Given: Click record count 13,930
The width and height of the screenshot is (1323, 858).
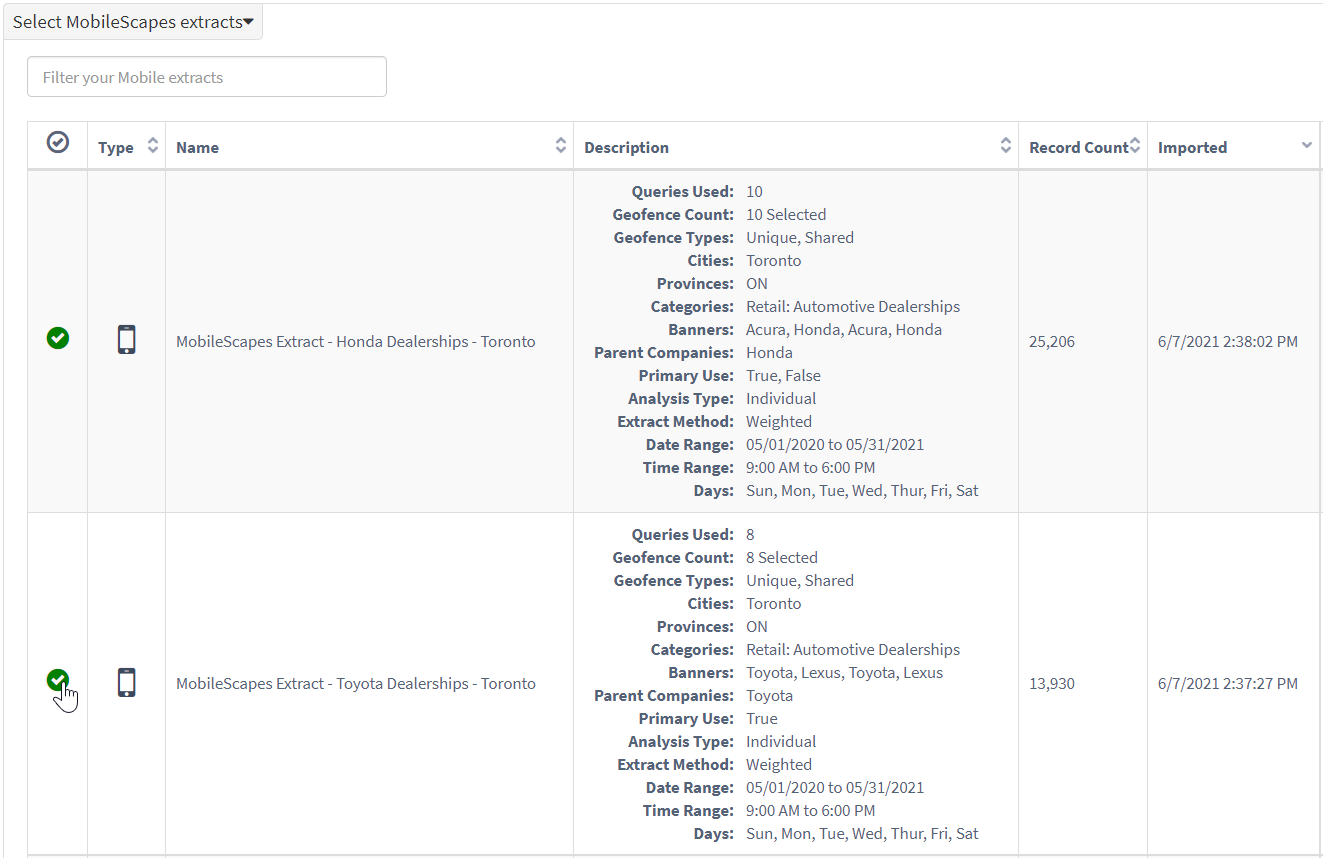Looking at the screenshot, I should (1052, 683).
